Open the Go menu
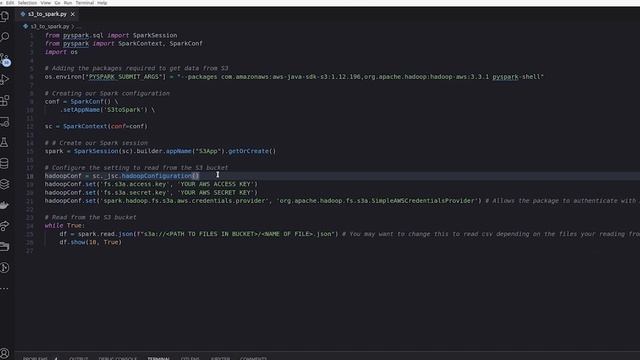 coord(58,2)
